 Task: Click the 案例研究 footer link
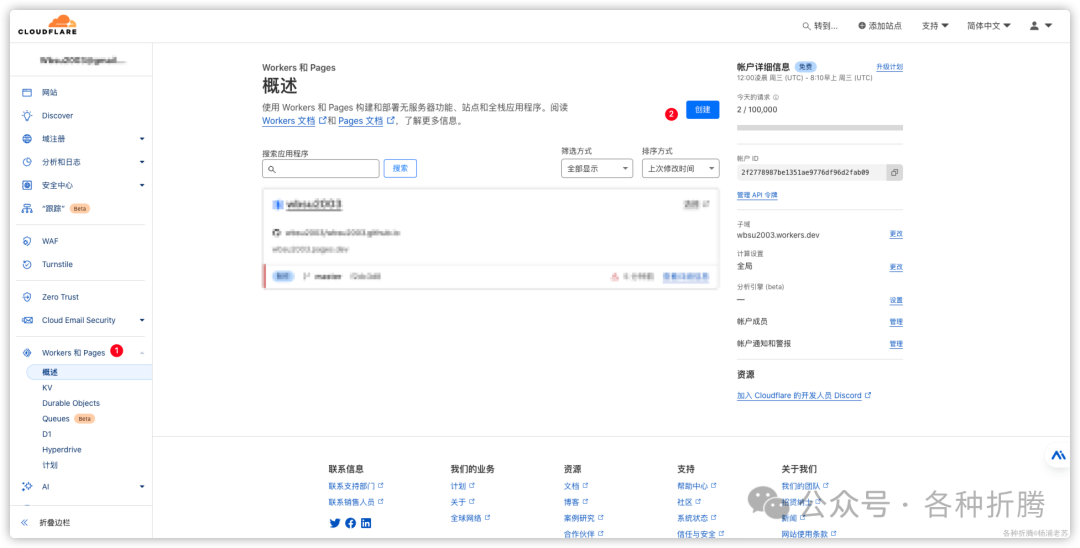583,518
